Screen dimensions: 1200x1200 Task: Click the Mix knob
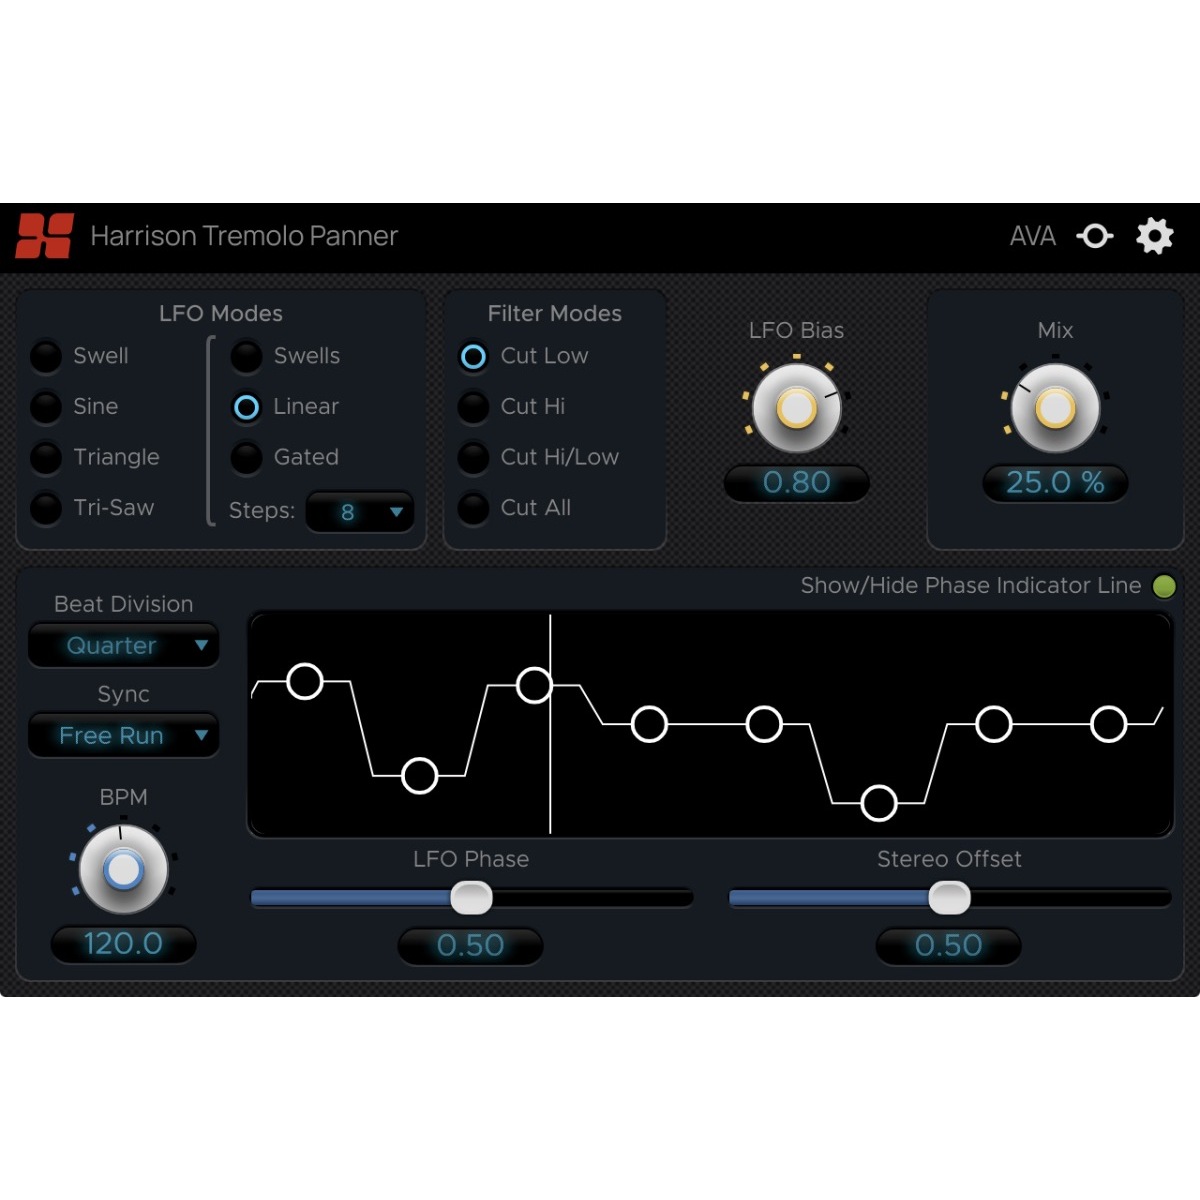click(x=1055, y=408)
